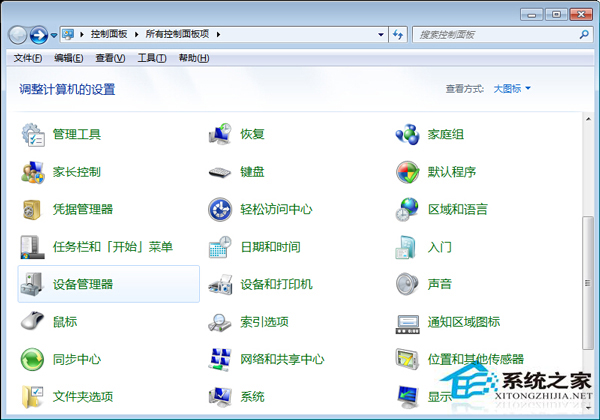The image size is (600, 420).
Task: Open the 凭据管理器 safe icon
Action: [x=32, y=210]
